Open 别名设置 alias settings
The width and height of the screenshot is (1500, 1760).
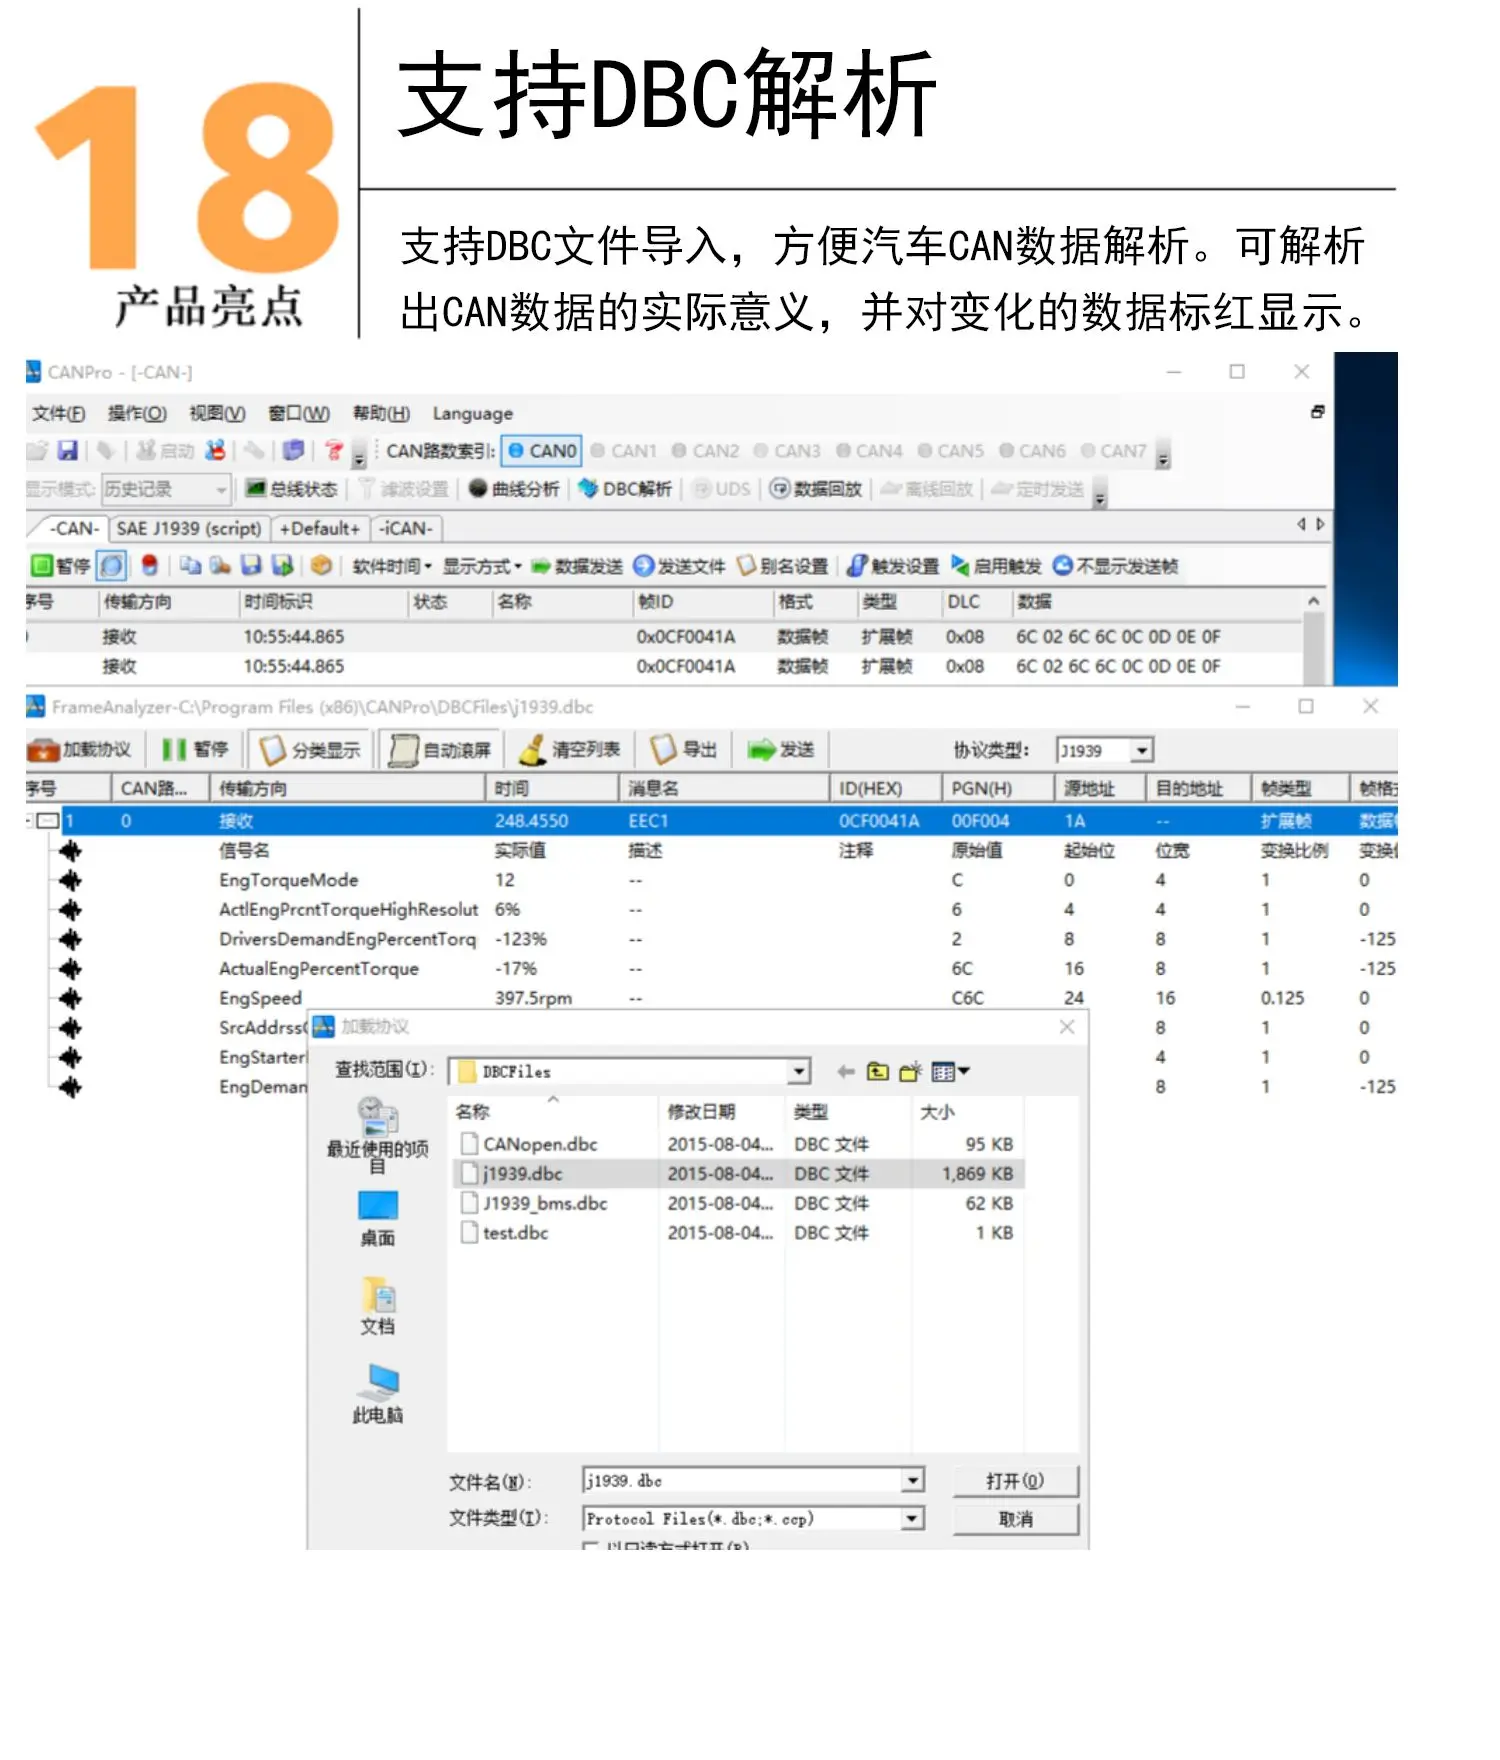[x=783, y=566]
